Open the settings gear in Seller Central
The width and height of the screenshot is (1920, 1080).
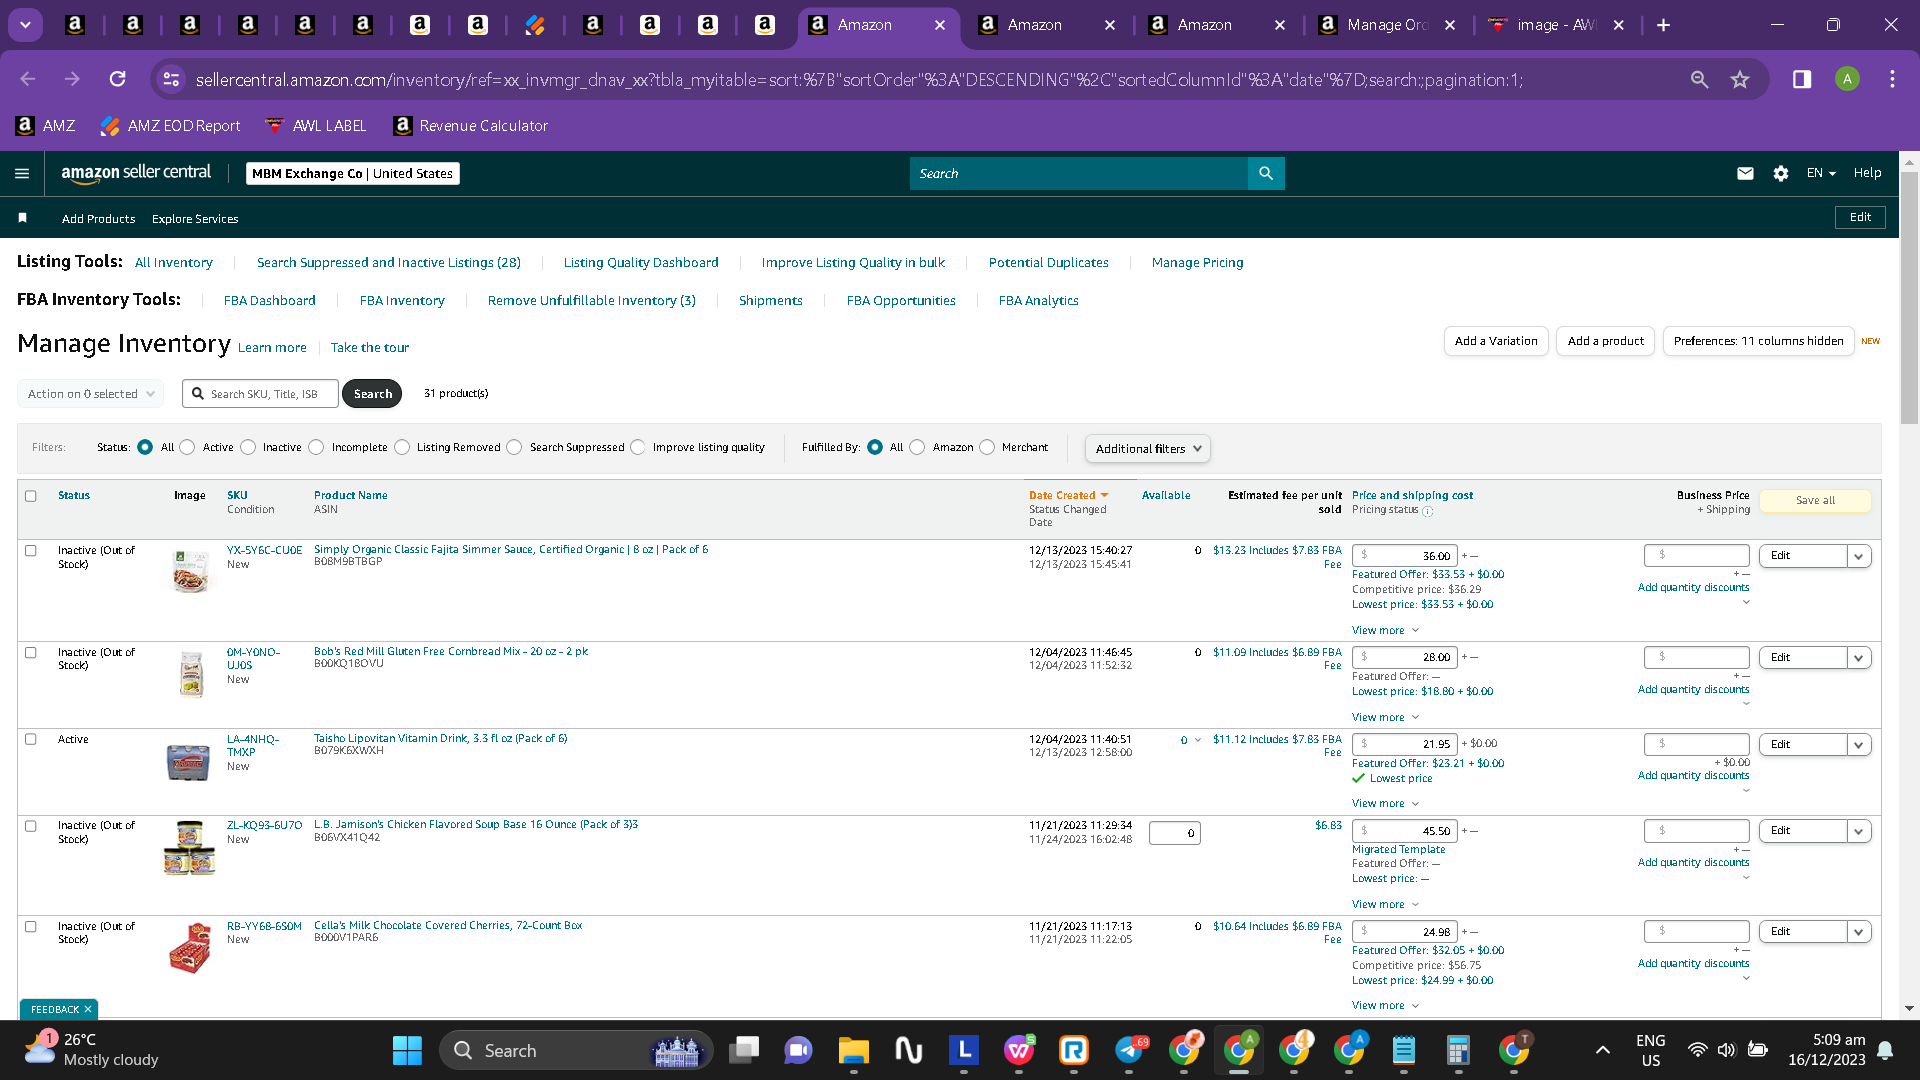[1781, 173]
